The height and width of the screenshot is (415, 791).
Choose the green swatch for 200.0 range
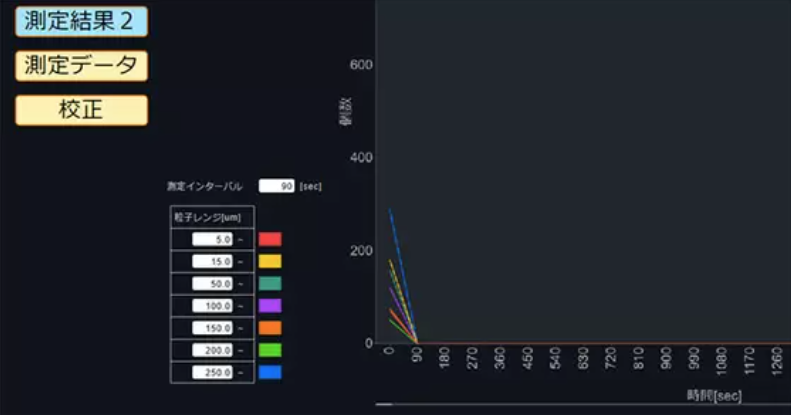coord(270,350)
